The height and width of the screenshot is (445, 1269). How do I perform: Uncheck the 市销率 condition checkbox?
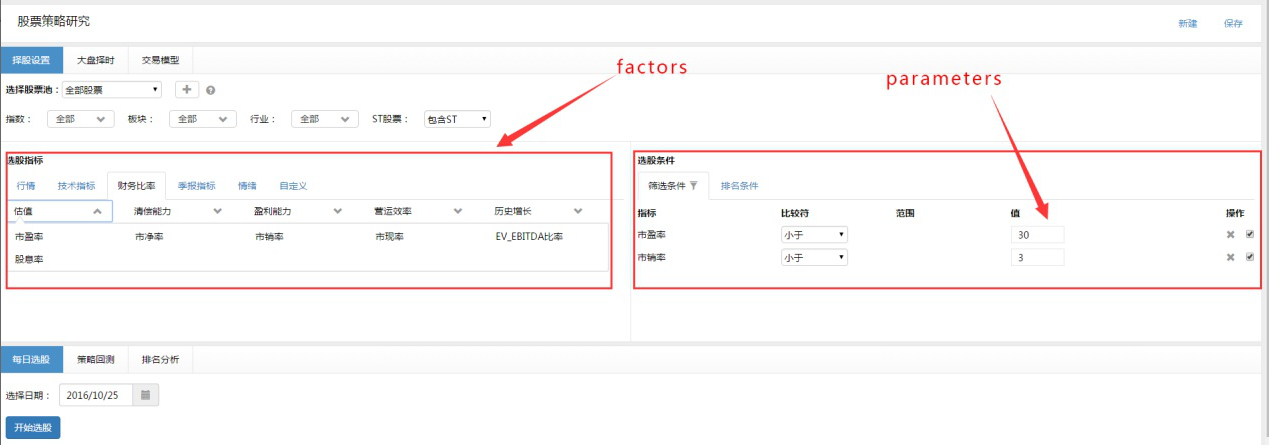1250,257
